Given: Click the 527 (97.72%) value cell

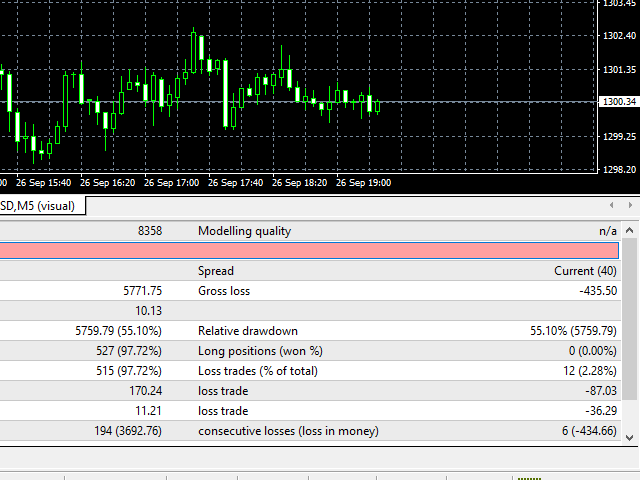Looking at the screenshot, I should click(x=129, y=351).
